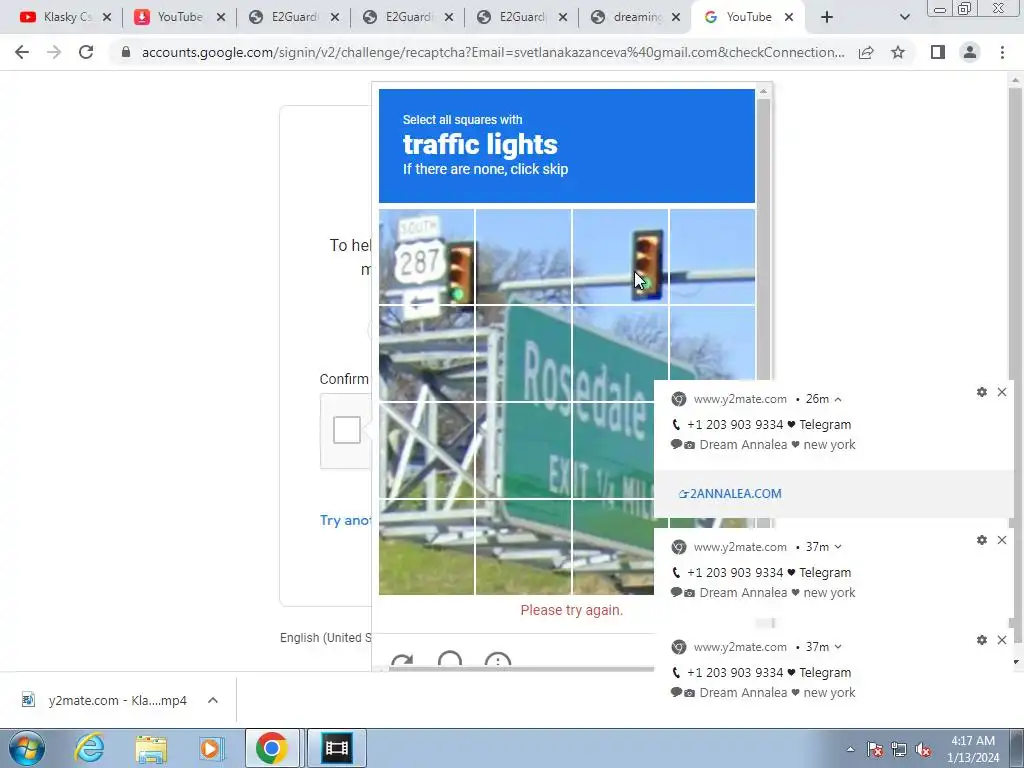Image resolution: width=1024 pixels, height=768 pixels.
Task: Click the 'Please try again.' message
Action: pos(571,610)
